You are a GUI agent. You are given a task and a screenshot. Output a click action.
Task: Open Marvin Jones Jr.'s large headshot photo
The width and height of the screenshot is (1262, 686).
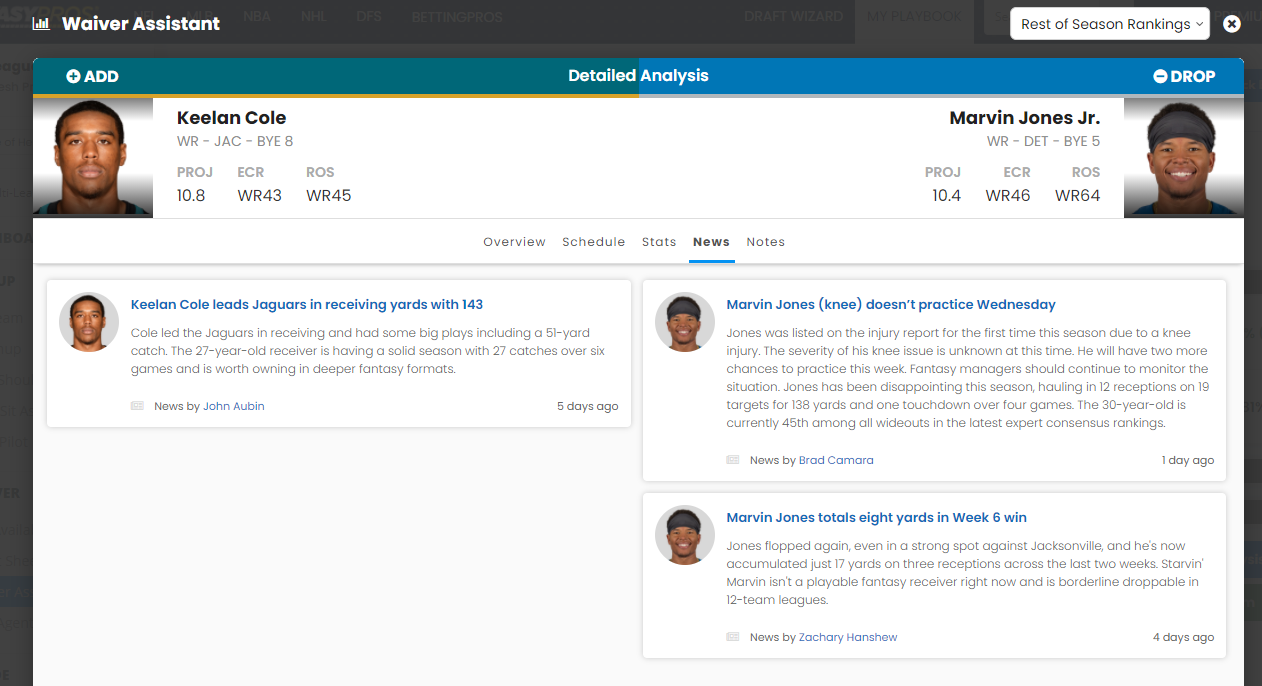tap(1184, 157)
